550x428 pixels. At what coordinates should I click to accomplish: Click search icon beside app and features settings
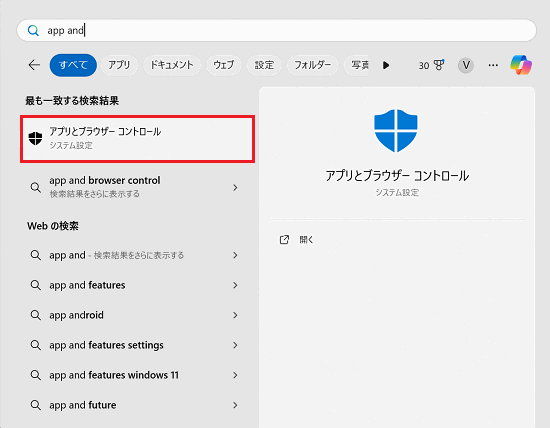pyautogui.click(x=35, y=345)
